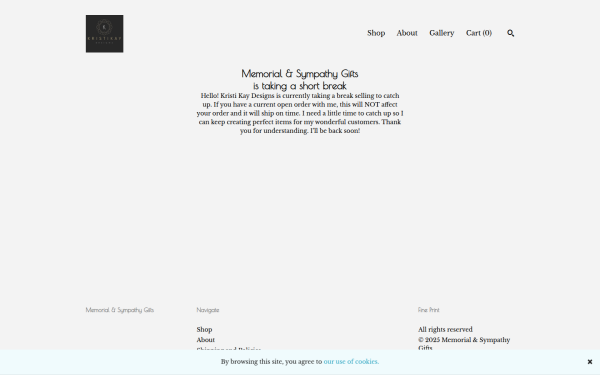Viewport: 600px width, 375px height.
Task: Click the footer 'Memorial & Sympathy Gifts' title
Action: coord(120,310)
